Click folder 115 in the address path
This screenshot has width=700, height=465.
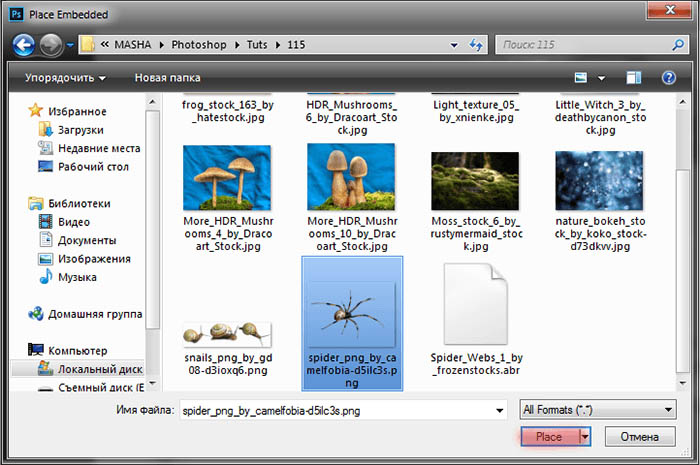click(x=296, y=45)
